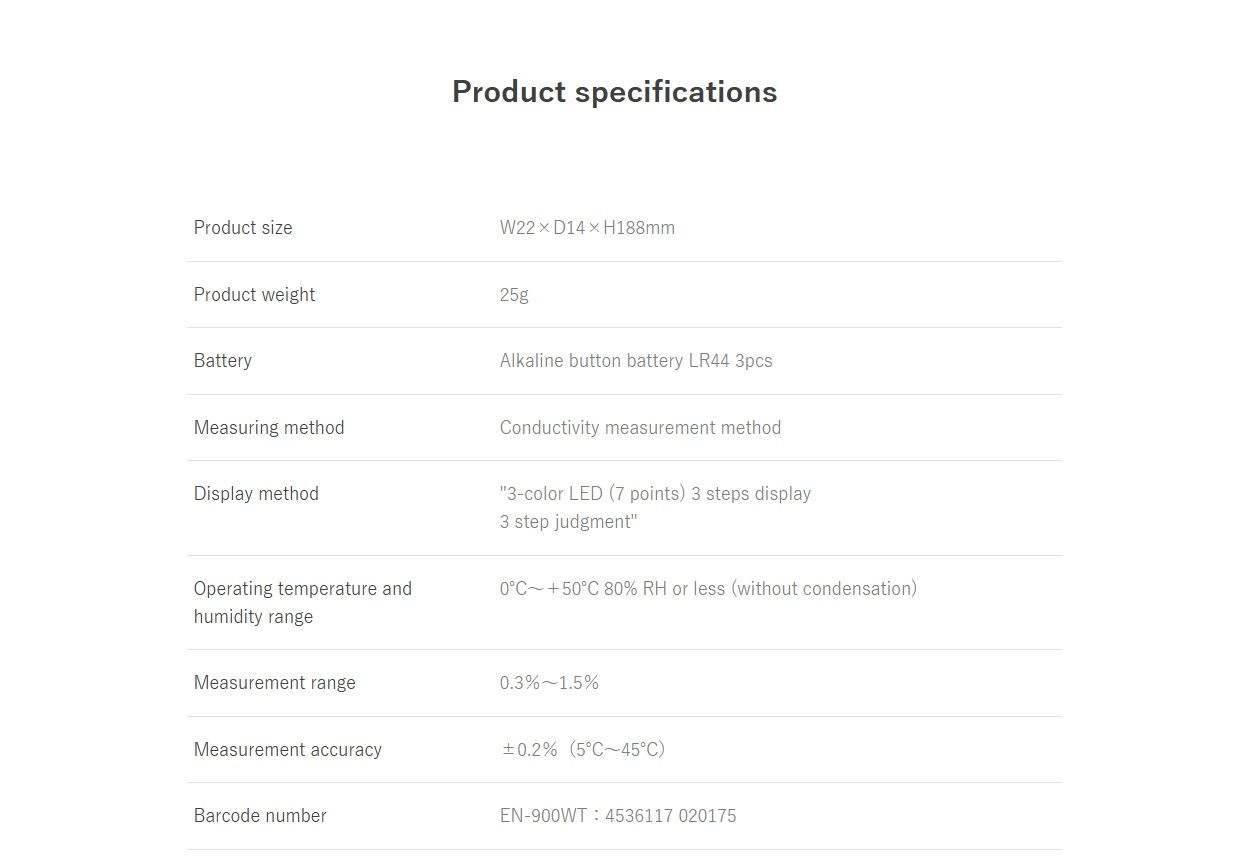Click the ±0.2% accuracy value
Viewport: 1243px width, 867px height.
583,750
